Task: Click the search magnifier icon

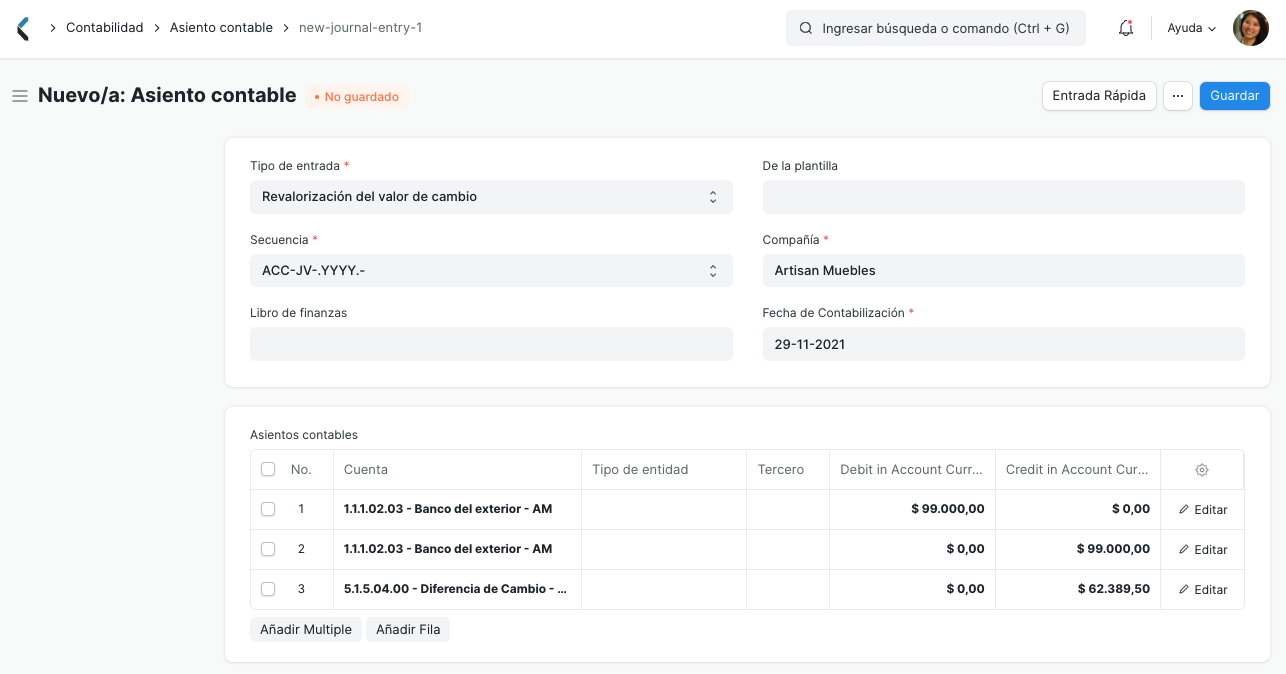Action: (x=806, y=28)
